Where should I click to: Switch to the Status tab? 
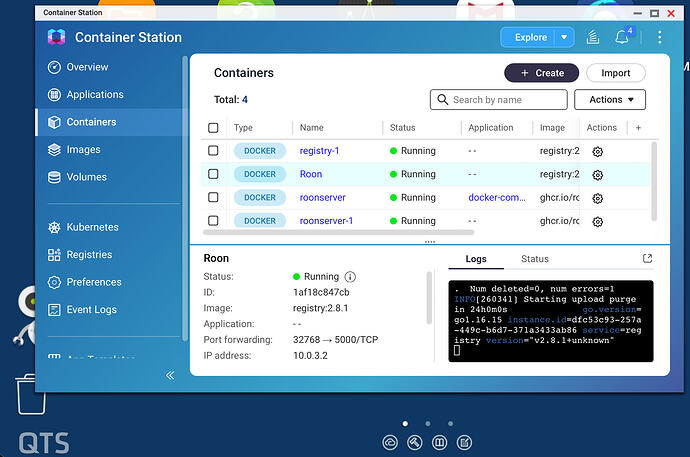coord(535,259)
